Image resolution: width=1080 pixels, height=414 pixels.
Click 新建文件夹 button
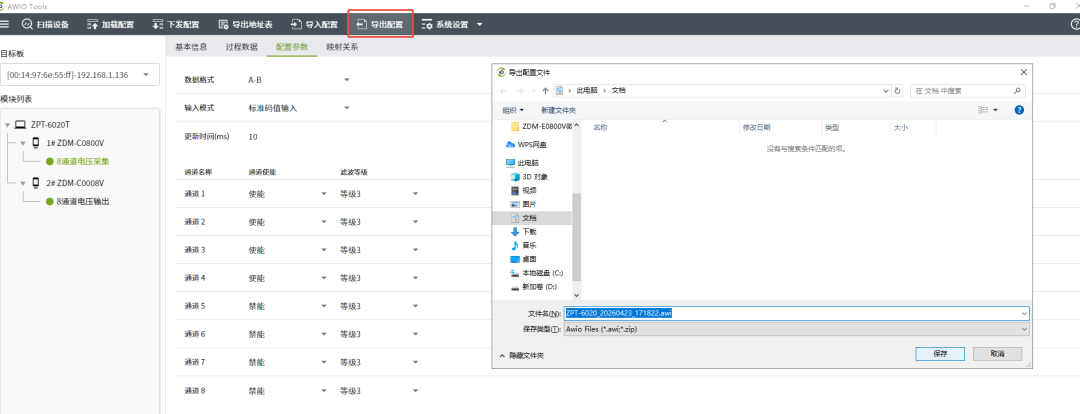[558, 110]
